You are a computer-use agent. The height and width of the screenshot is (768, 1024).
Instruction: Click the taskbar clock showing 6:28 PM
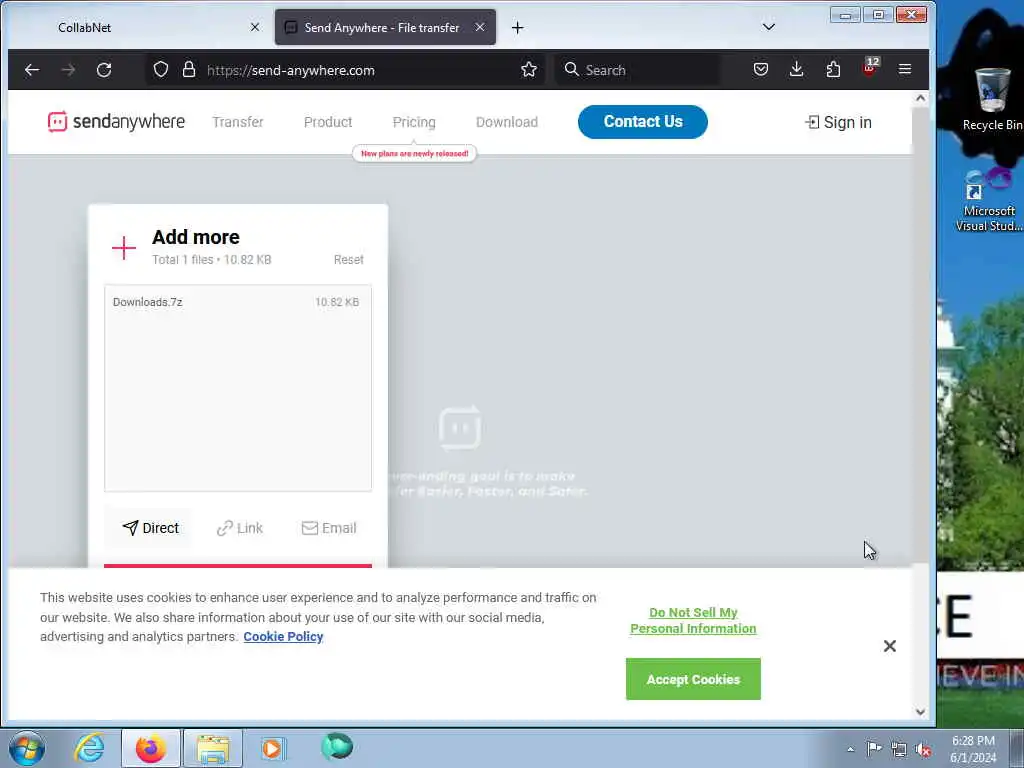click(x=973, y=749)
